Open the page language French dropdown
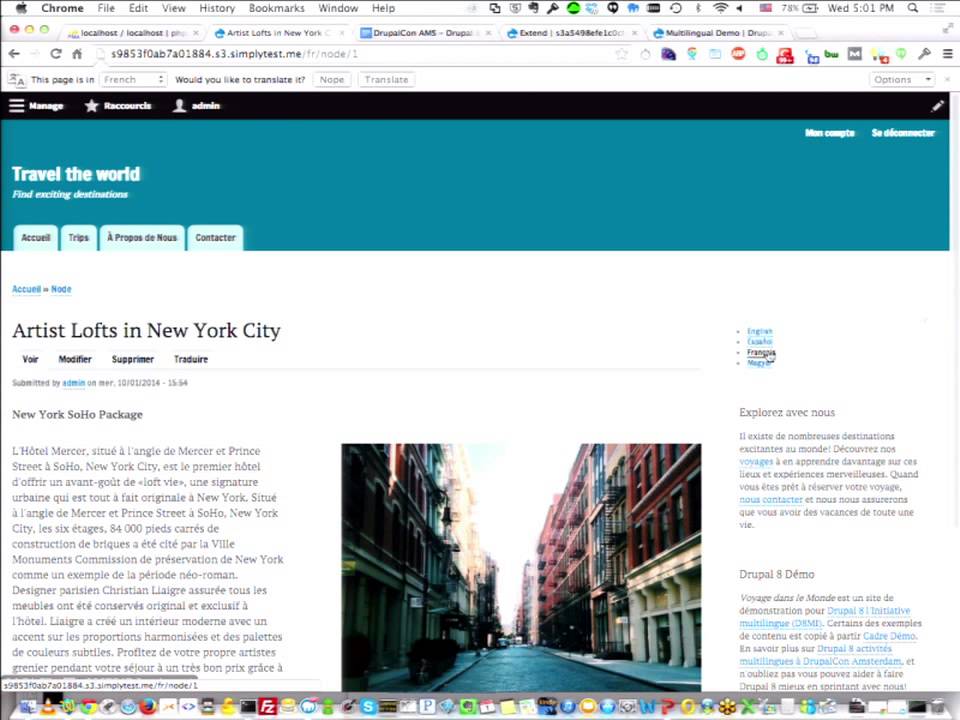Image resolution: width=960 pixels, height=720 pixels. pos(133,80)
